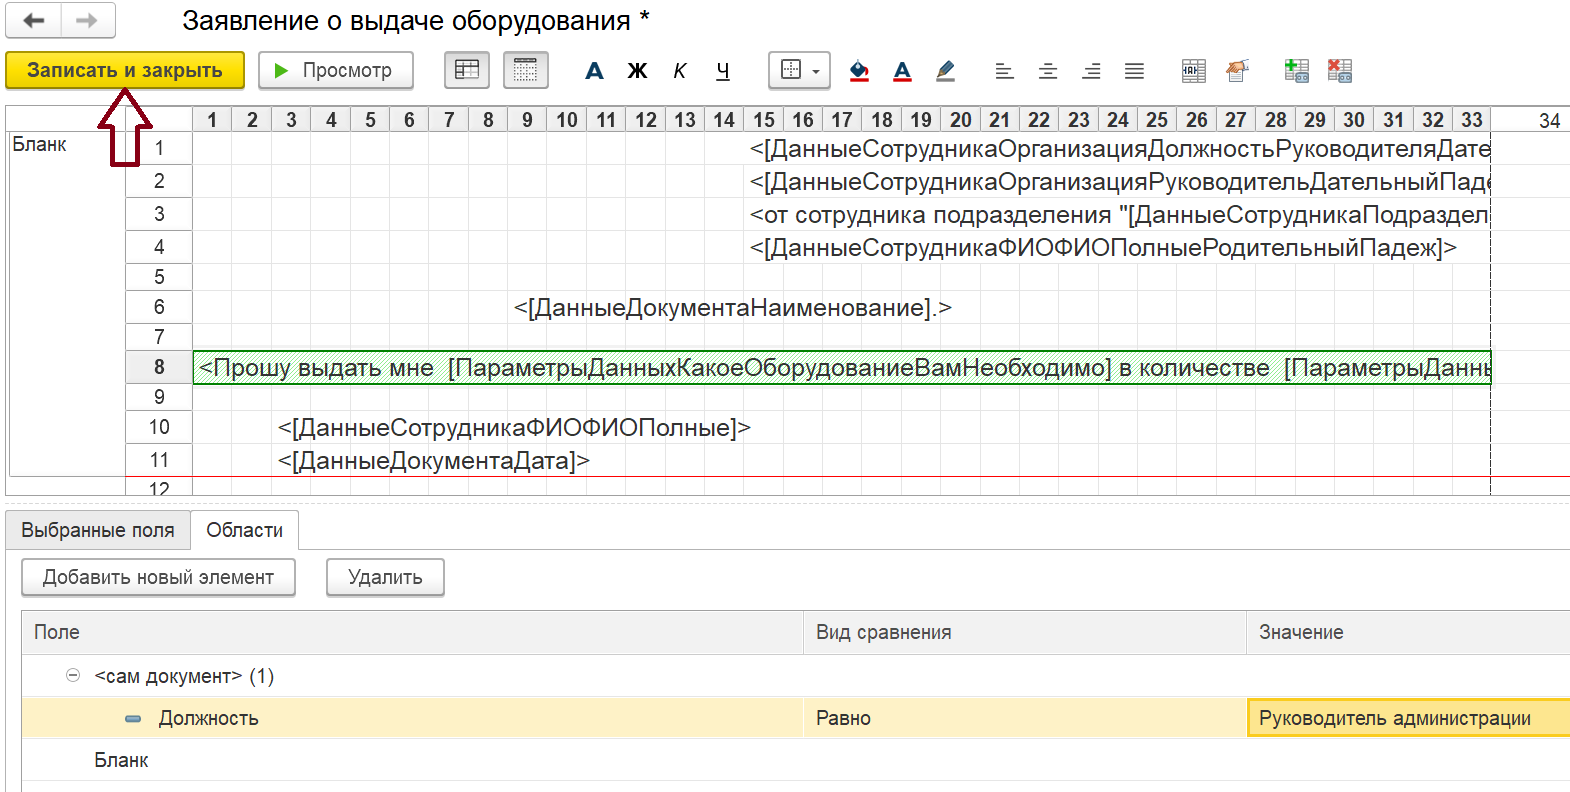Select the Бланк row in areas list

(796, 760)
